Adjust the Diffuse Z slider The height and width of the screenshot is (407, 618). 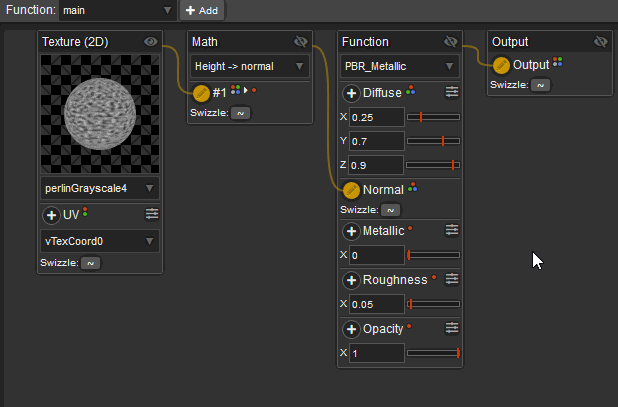(433, 165)
